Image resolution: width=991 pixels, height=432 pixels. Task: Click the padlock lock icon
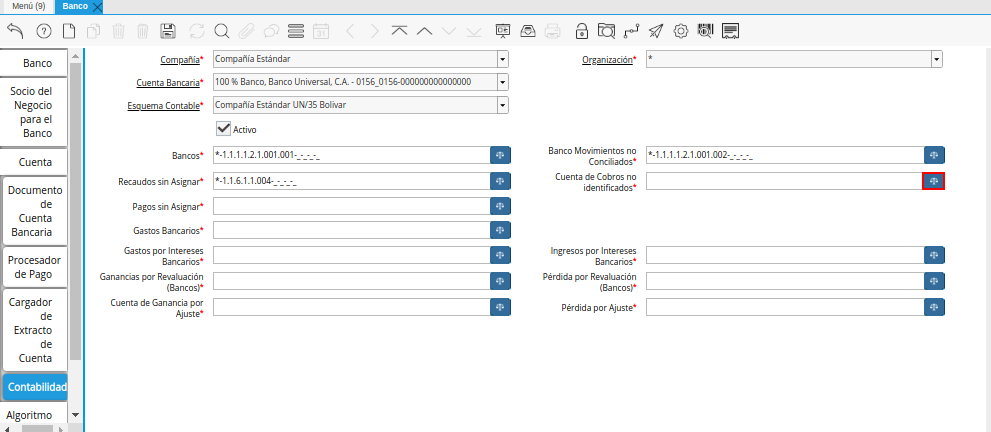581,30
